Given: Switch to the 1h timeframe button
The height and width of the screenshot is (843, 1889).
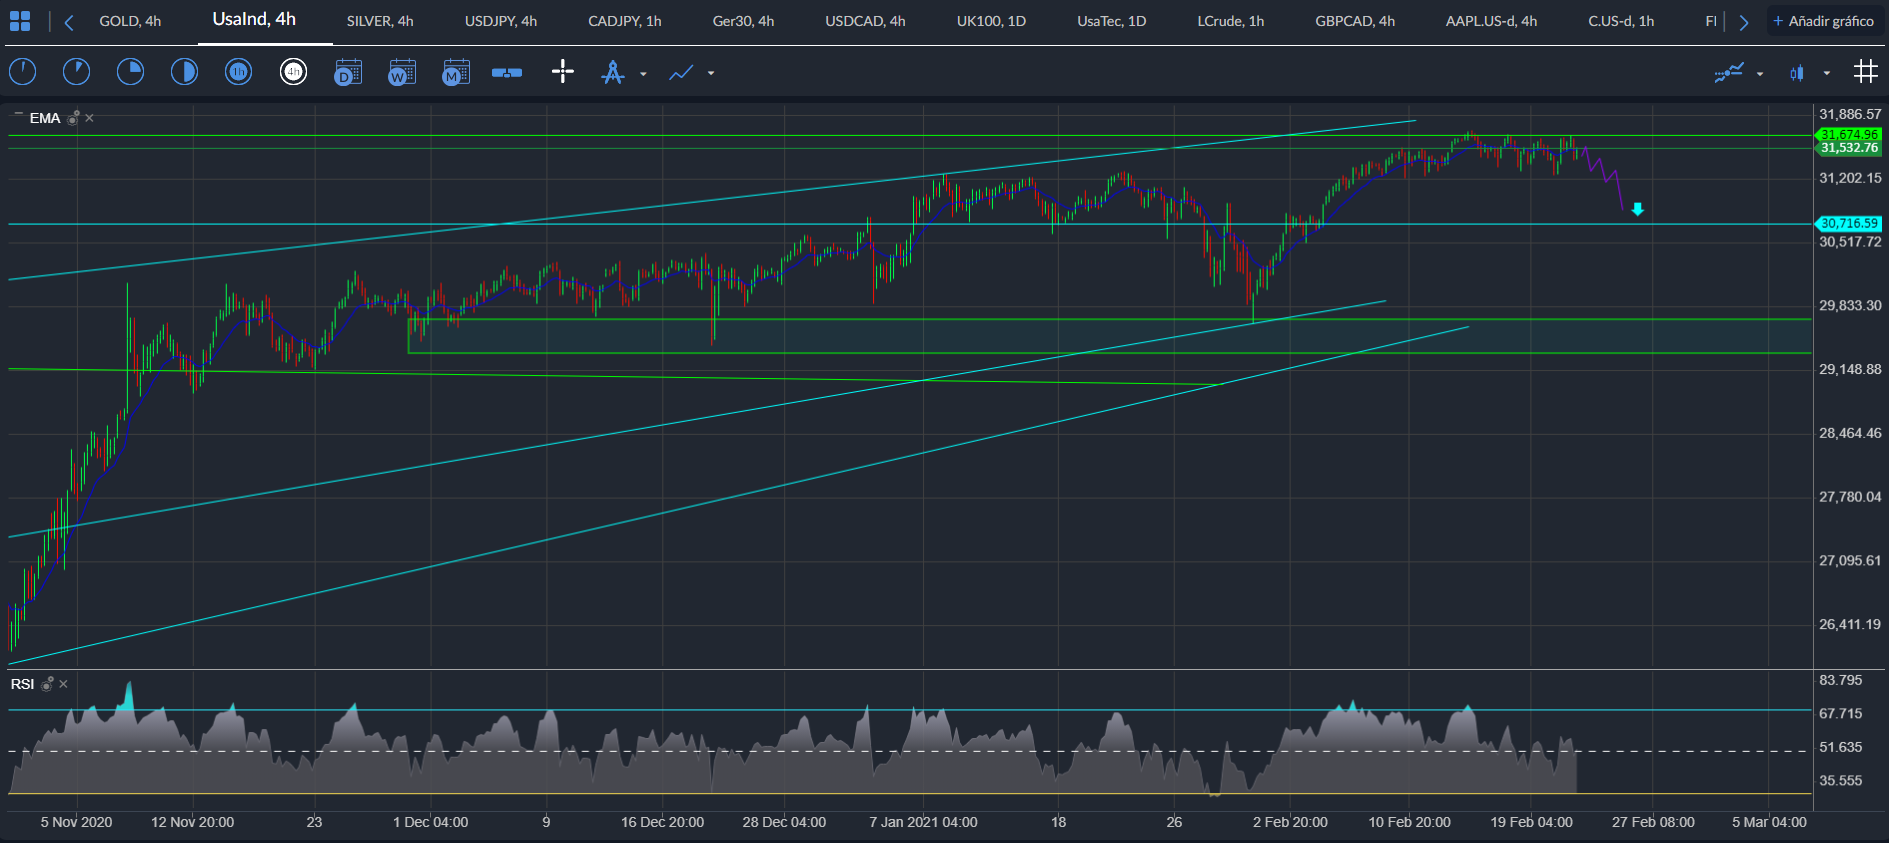Looking at the screenshot, I should tap(238, 72).
